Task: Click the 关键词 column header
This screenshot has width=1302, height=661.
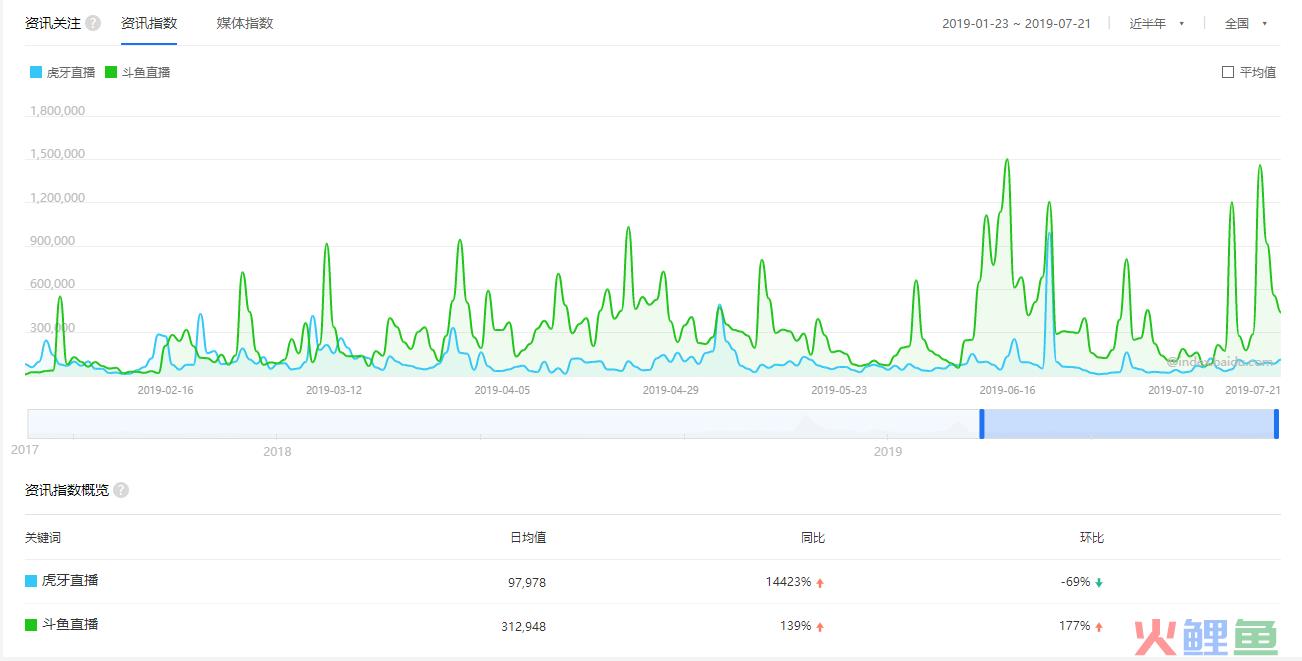Action: click(43, 537)
